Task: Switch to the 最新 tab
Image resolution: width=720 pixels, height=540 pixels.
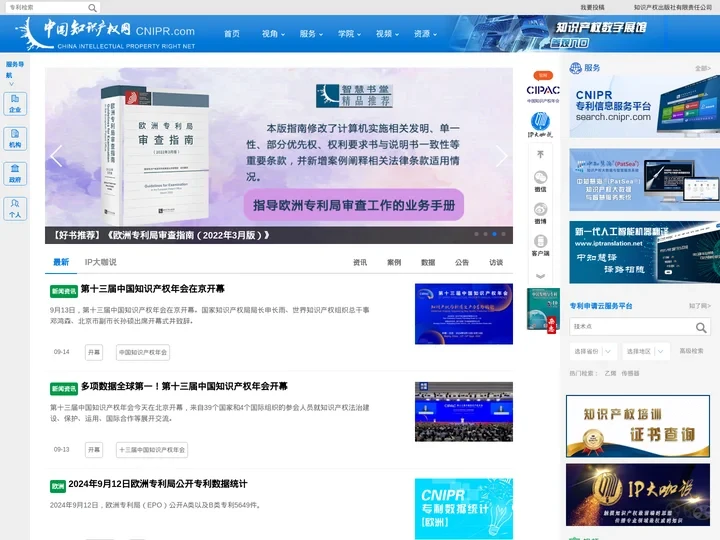Action: click(61, 262)
